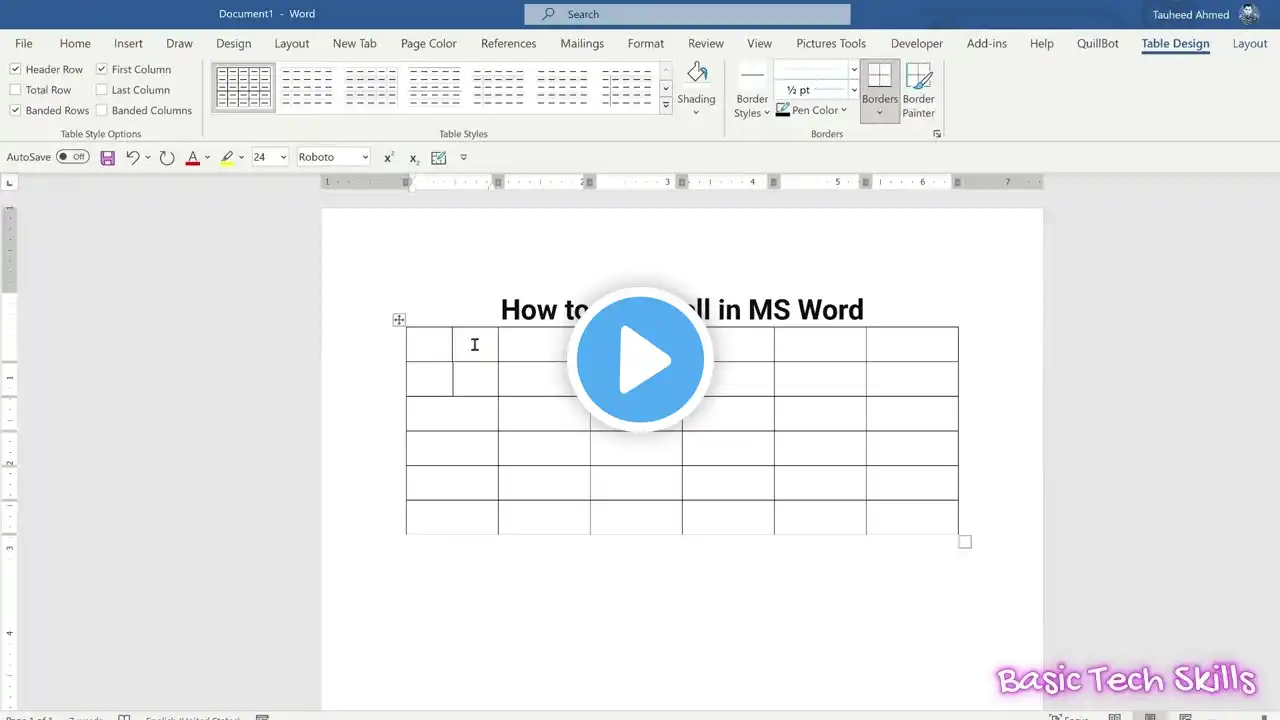Open the Shading dropdown arrow
Screen dimensions: 1280x720
(696, 112)
